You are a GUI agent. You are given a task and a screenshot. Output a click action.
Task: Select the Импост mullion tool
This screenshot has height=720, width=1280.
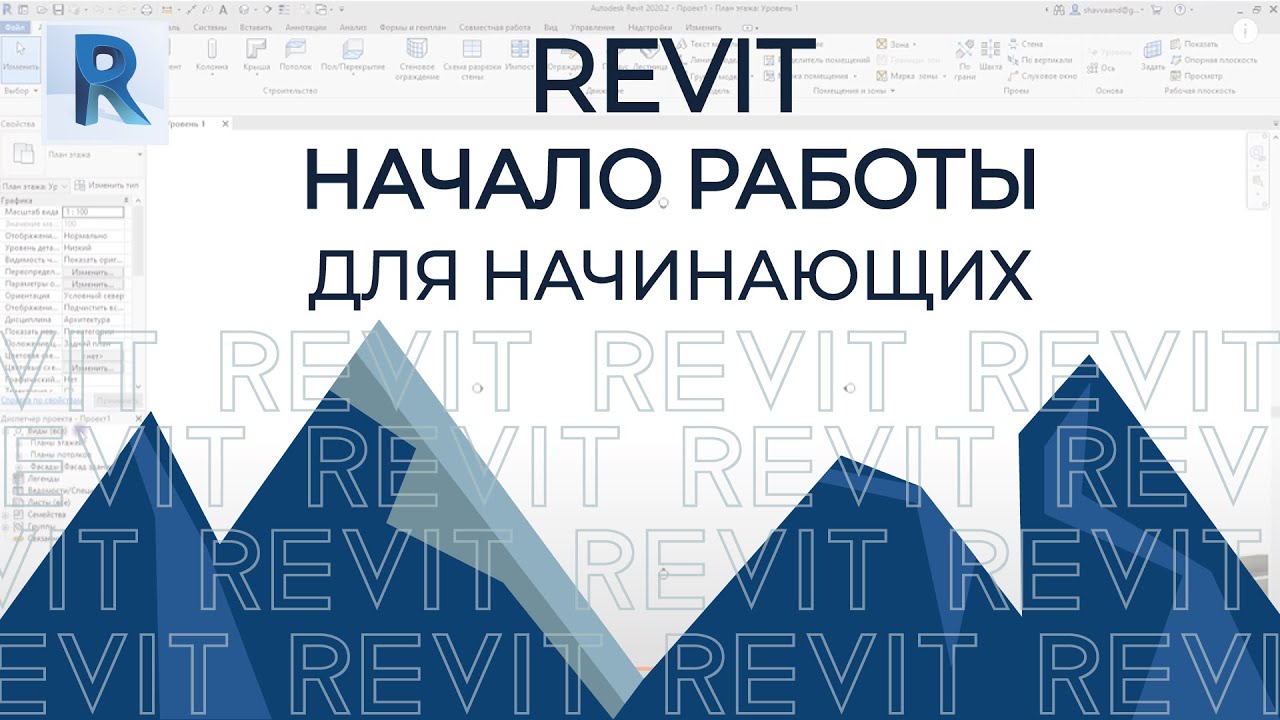click(520, 56)
